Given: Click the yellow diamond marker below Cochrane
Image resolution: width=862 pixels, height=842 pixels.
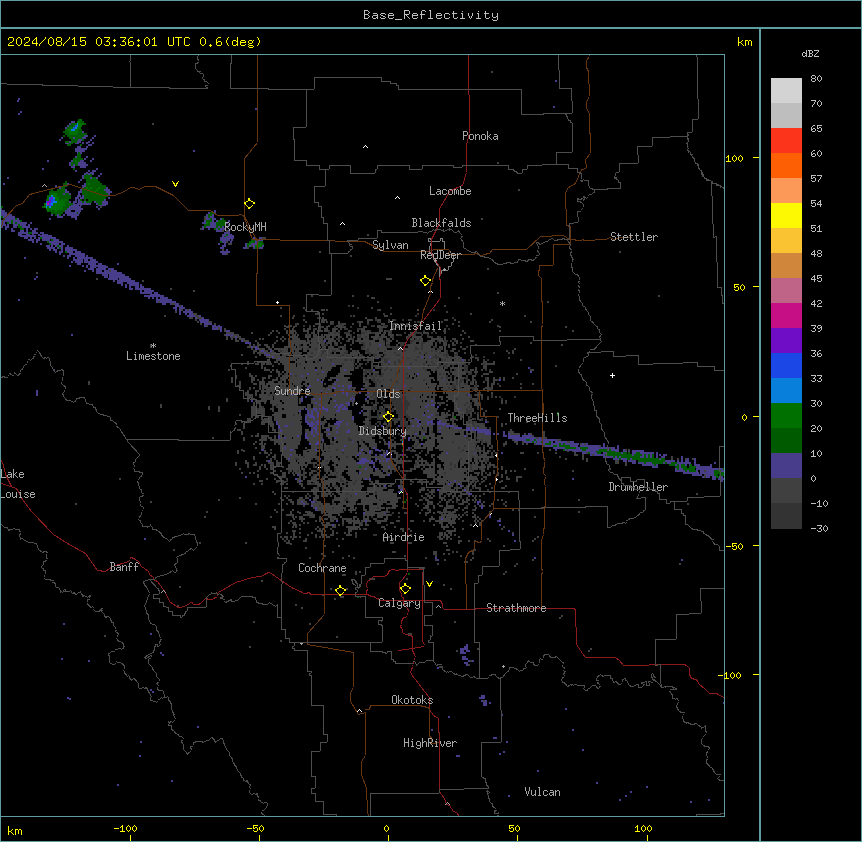Looking at the screenshot, I should coord(340,590).
